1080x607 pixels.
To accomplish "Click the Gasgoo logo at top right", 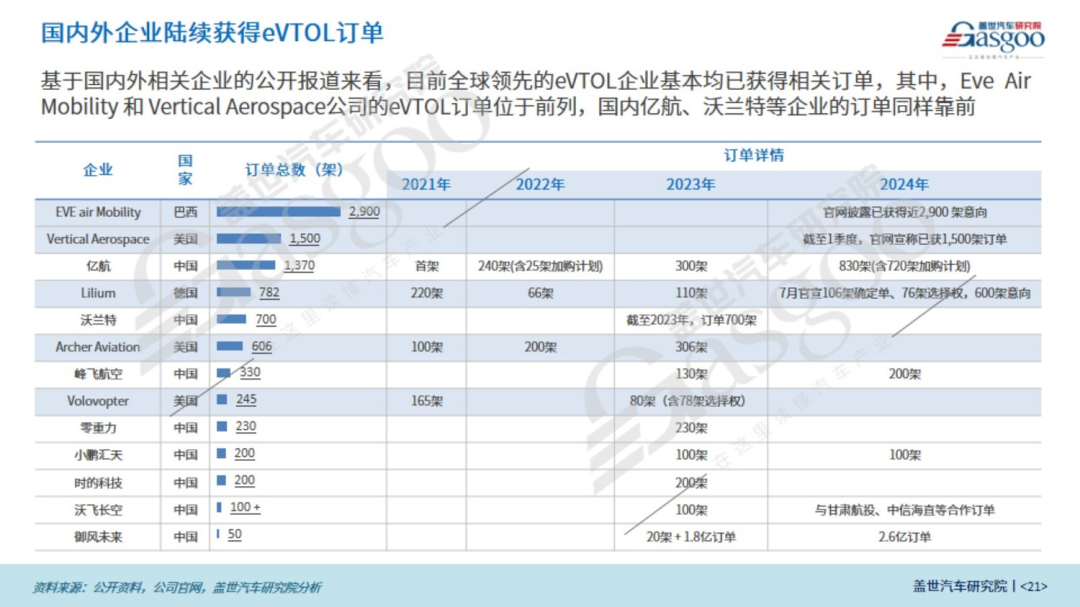I will click(x=993, y=39).
